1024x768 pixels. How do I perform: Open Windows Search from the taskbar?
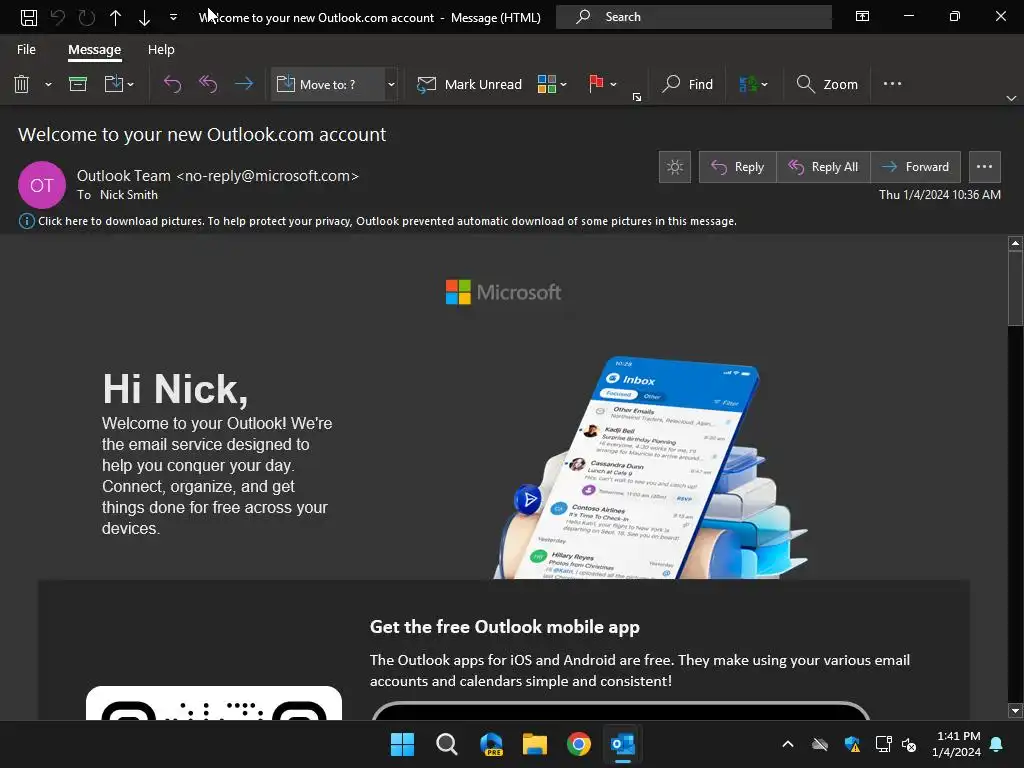pos(447,744)
